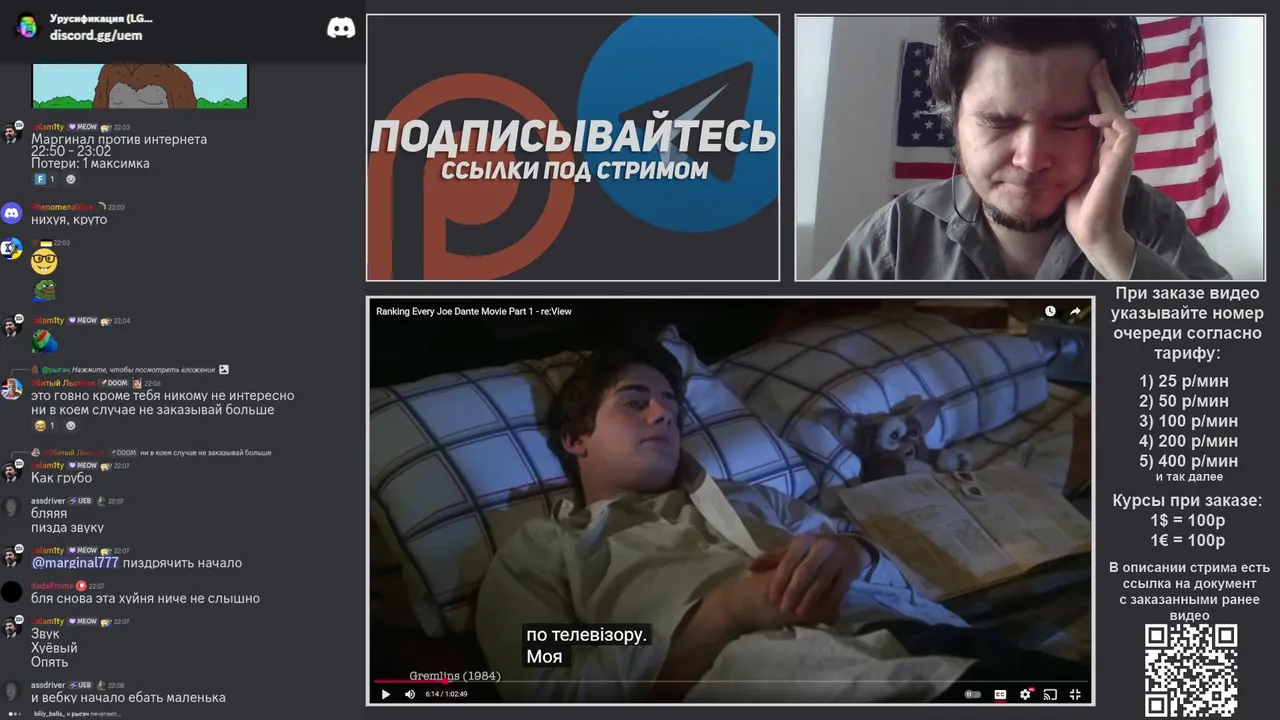Click the message 'Маргинал против интернета'
The height and width of the screenshot is (720, 1280).
pos(119,140)
